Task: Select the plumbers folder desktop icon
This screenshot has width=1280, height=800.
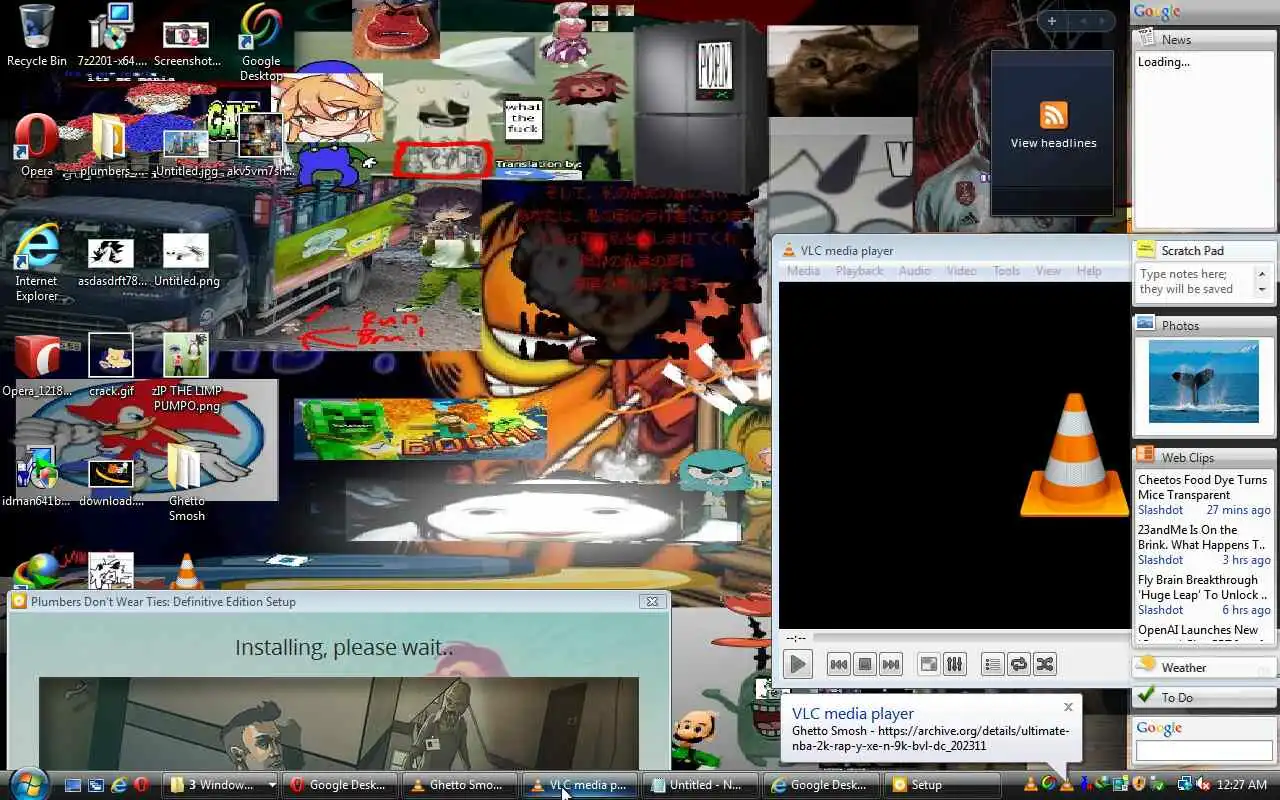Action: [x=111, y=145]
